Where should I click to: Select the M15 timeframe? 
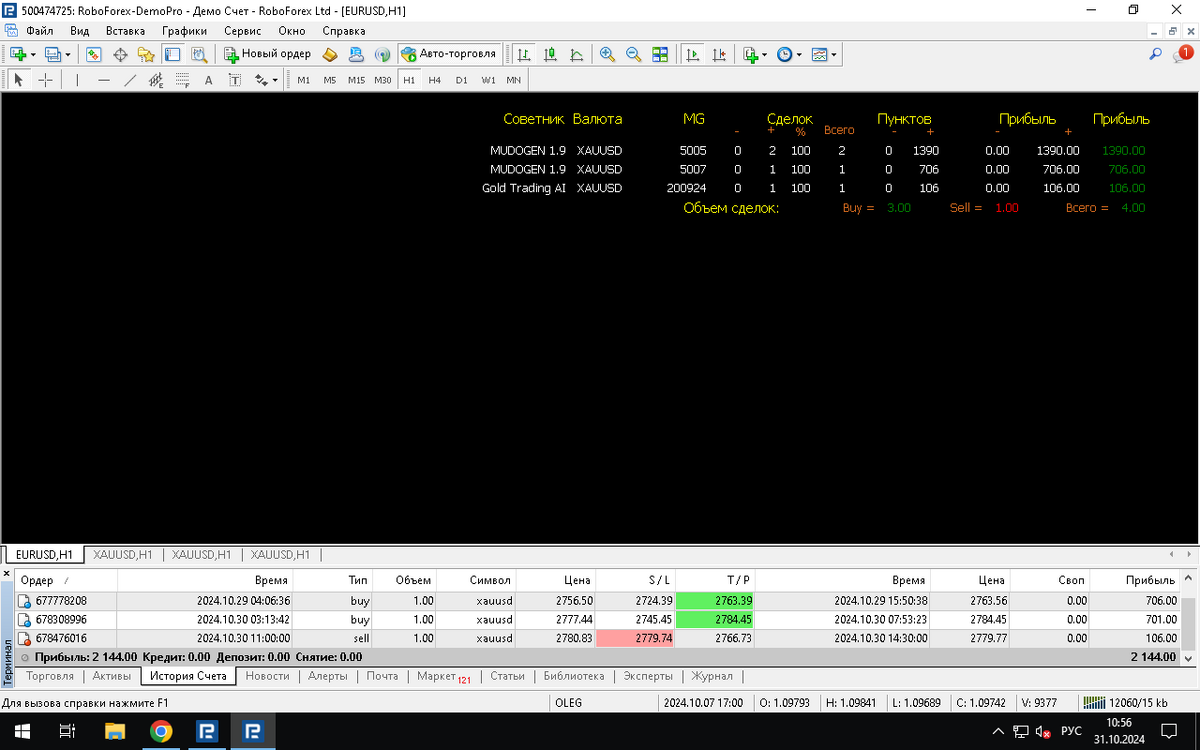tap(356, 80)
